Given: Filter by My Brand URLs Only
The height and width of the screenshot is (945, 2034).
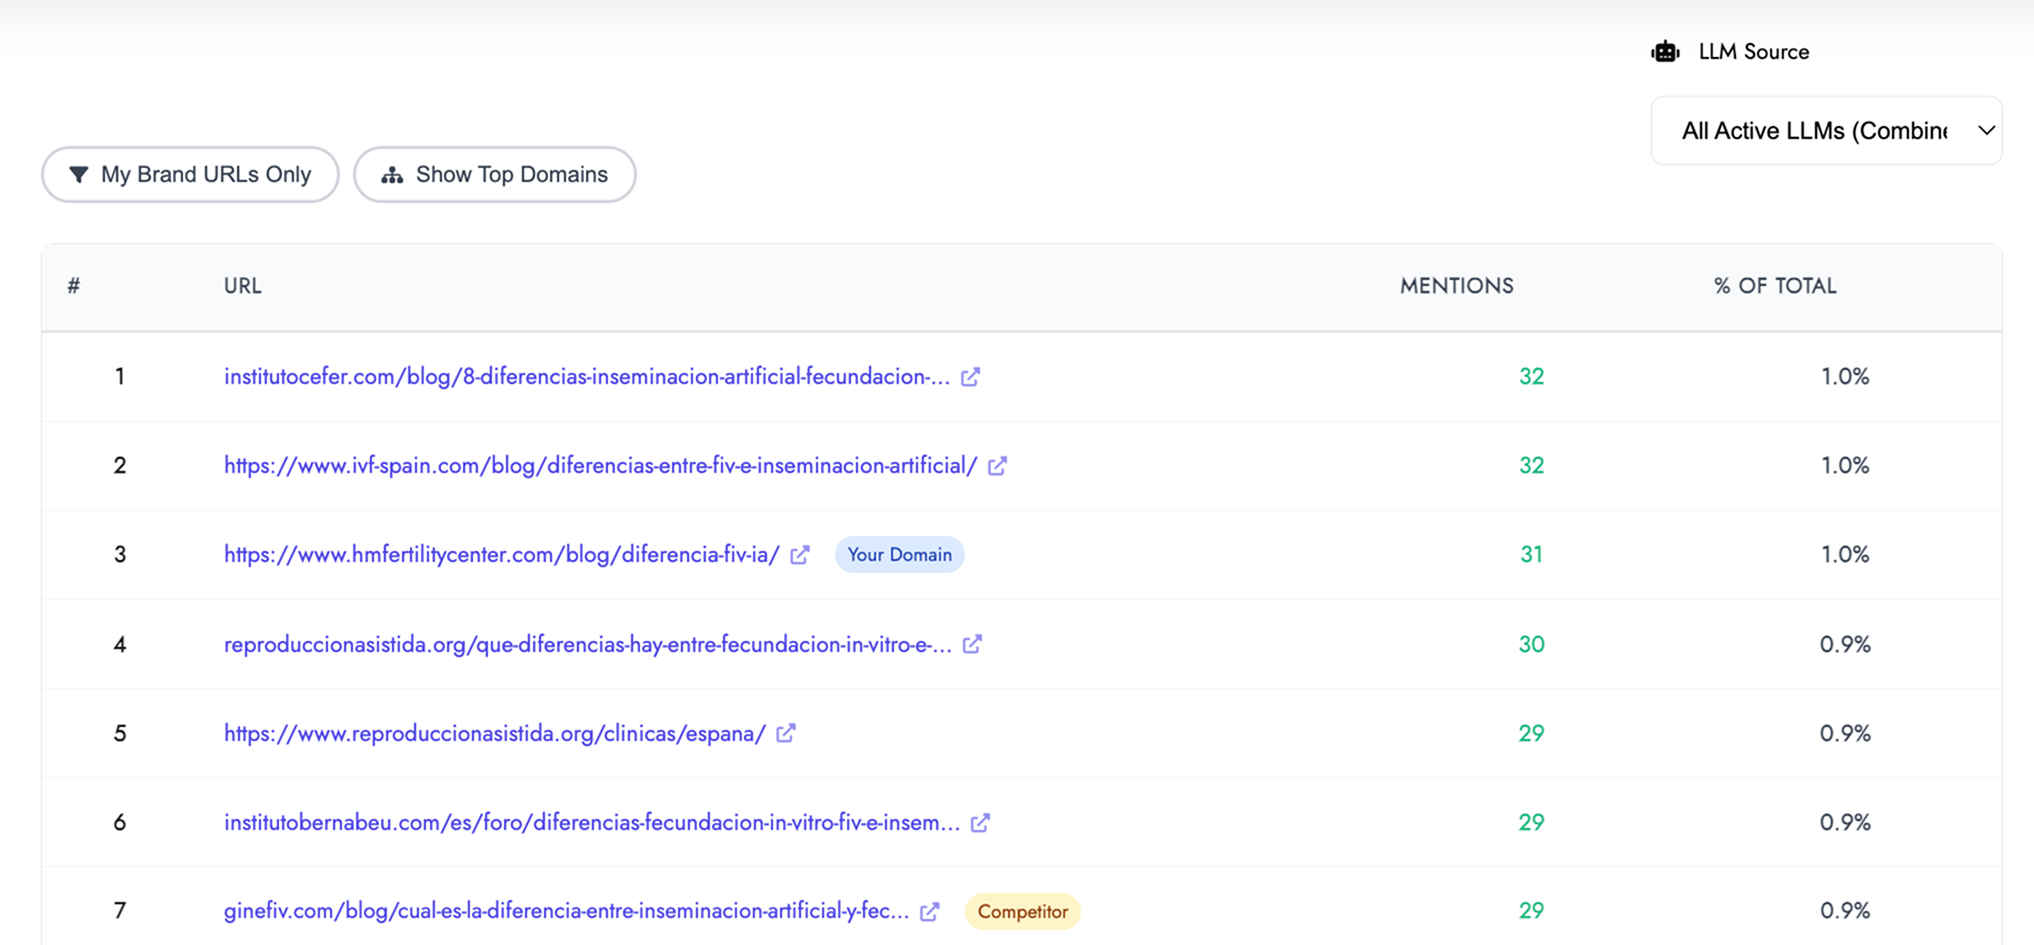Looking at the screenshot, I should point(190,175).
